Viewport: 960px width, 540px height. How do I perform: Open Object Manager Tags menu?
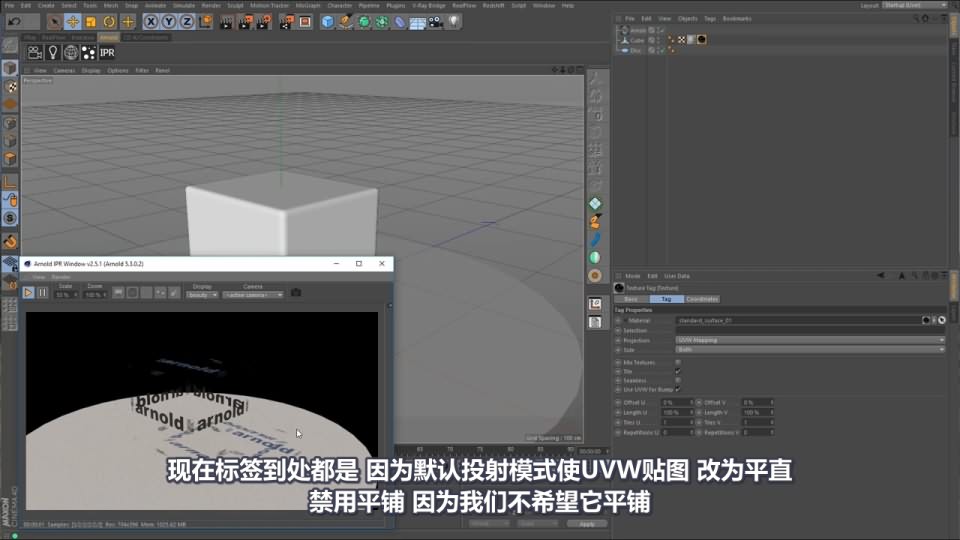point(710,19)
